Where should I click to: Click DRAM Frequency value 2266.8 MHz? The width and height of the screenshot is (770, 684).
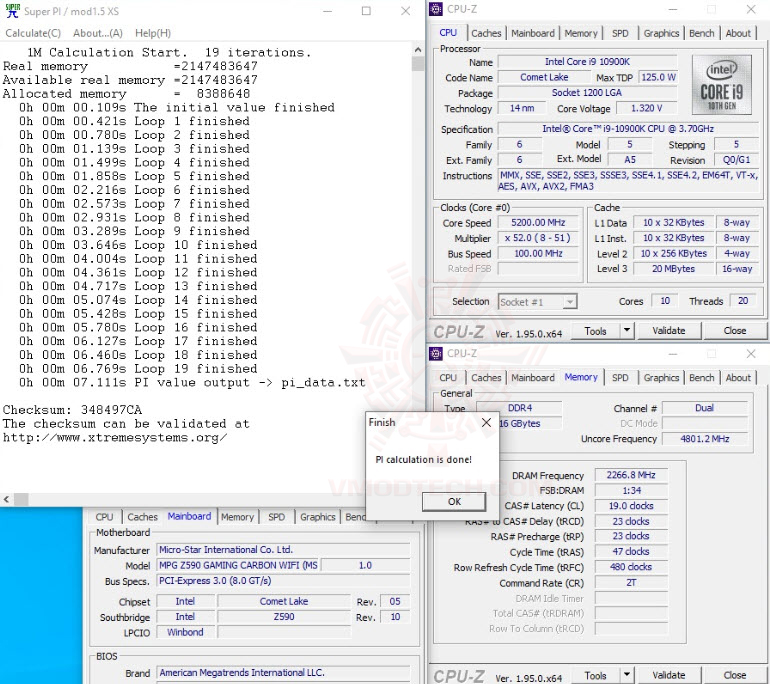click(x=631, y=475)
